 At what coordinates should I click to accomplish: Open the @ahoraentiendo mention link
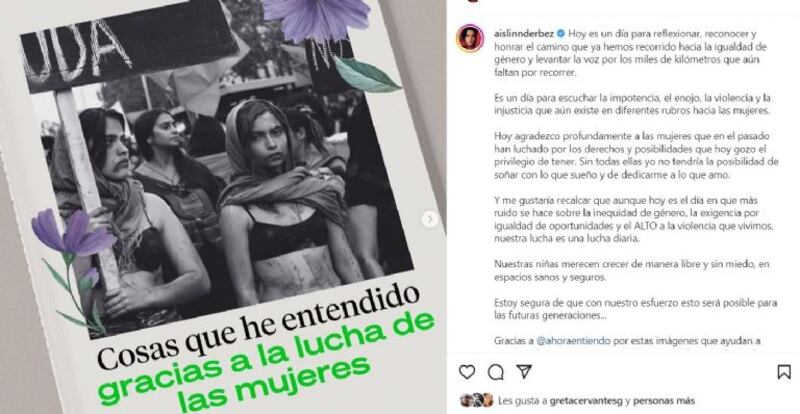(x=573, y=340)
